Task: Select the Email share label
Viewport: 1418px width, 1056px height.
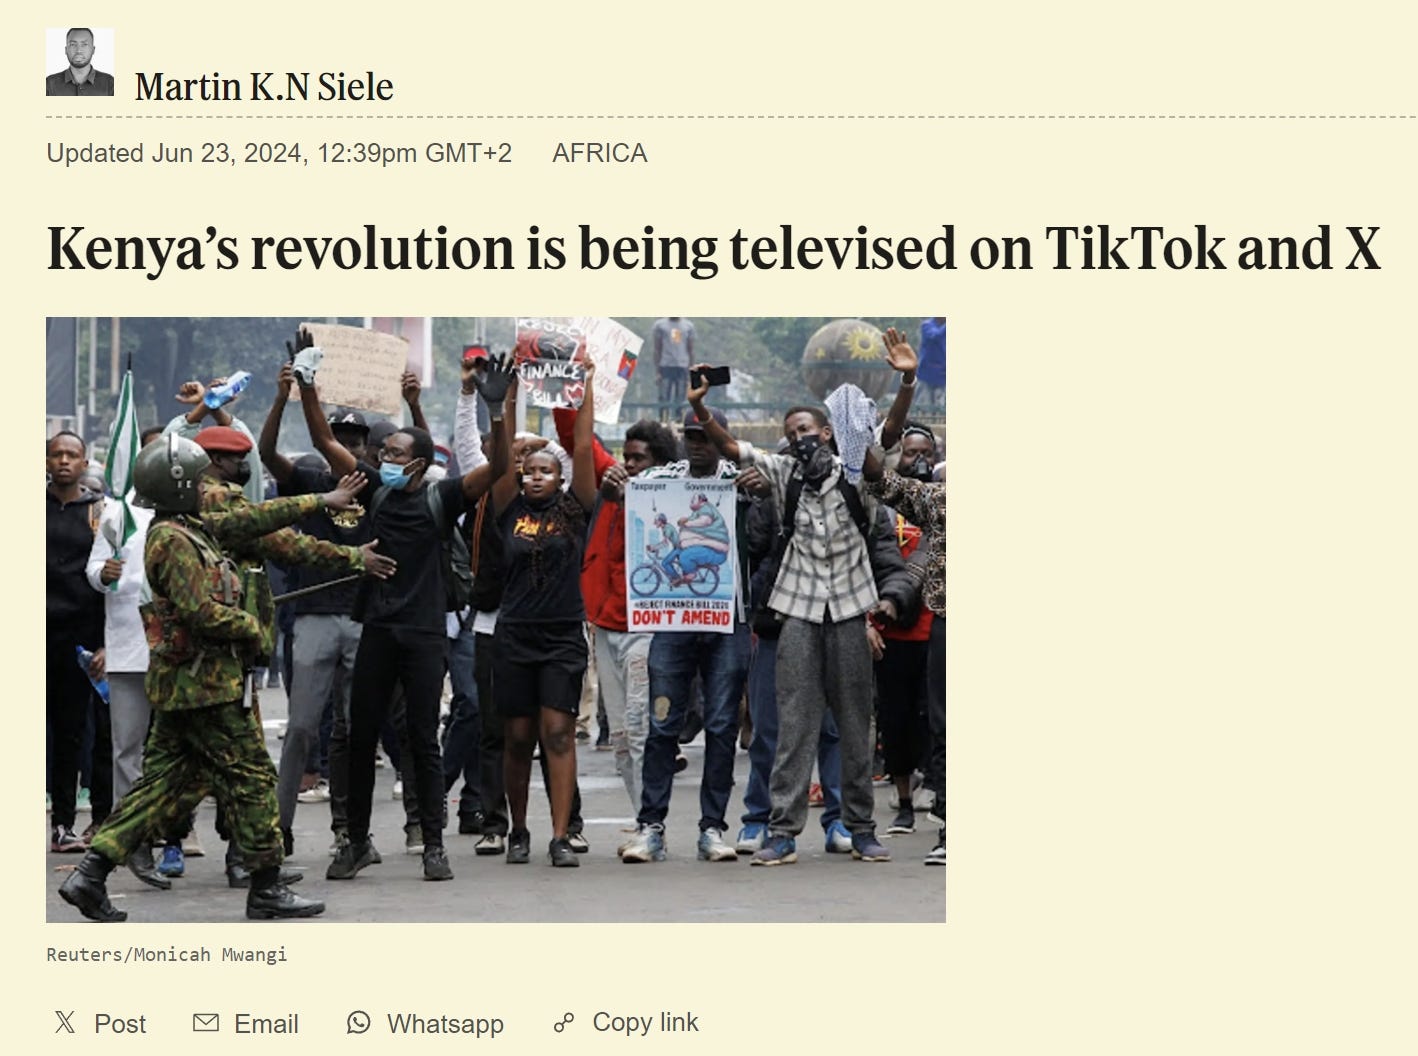Action: [x=266, y=1024]
